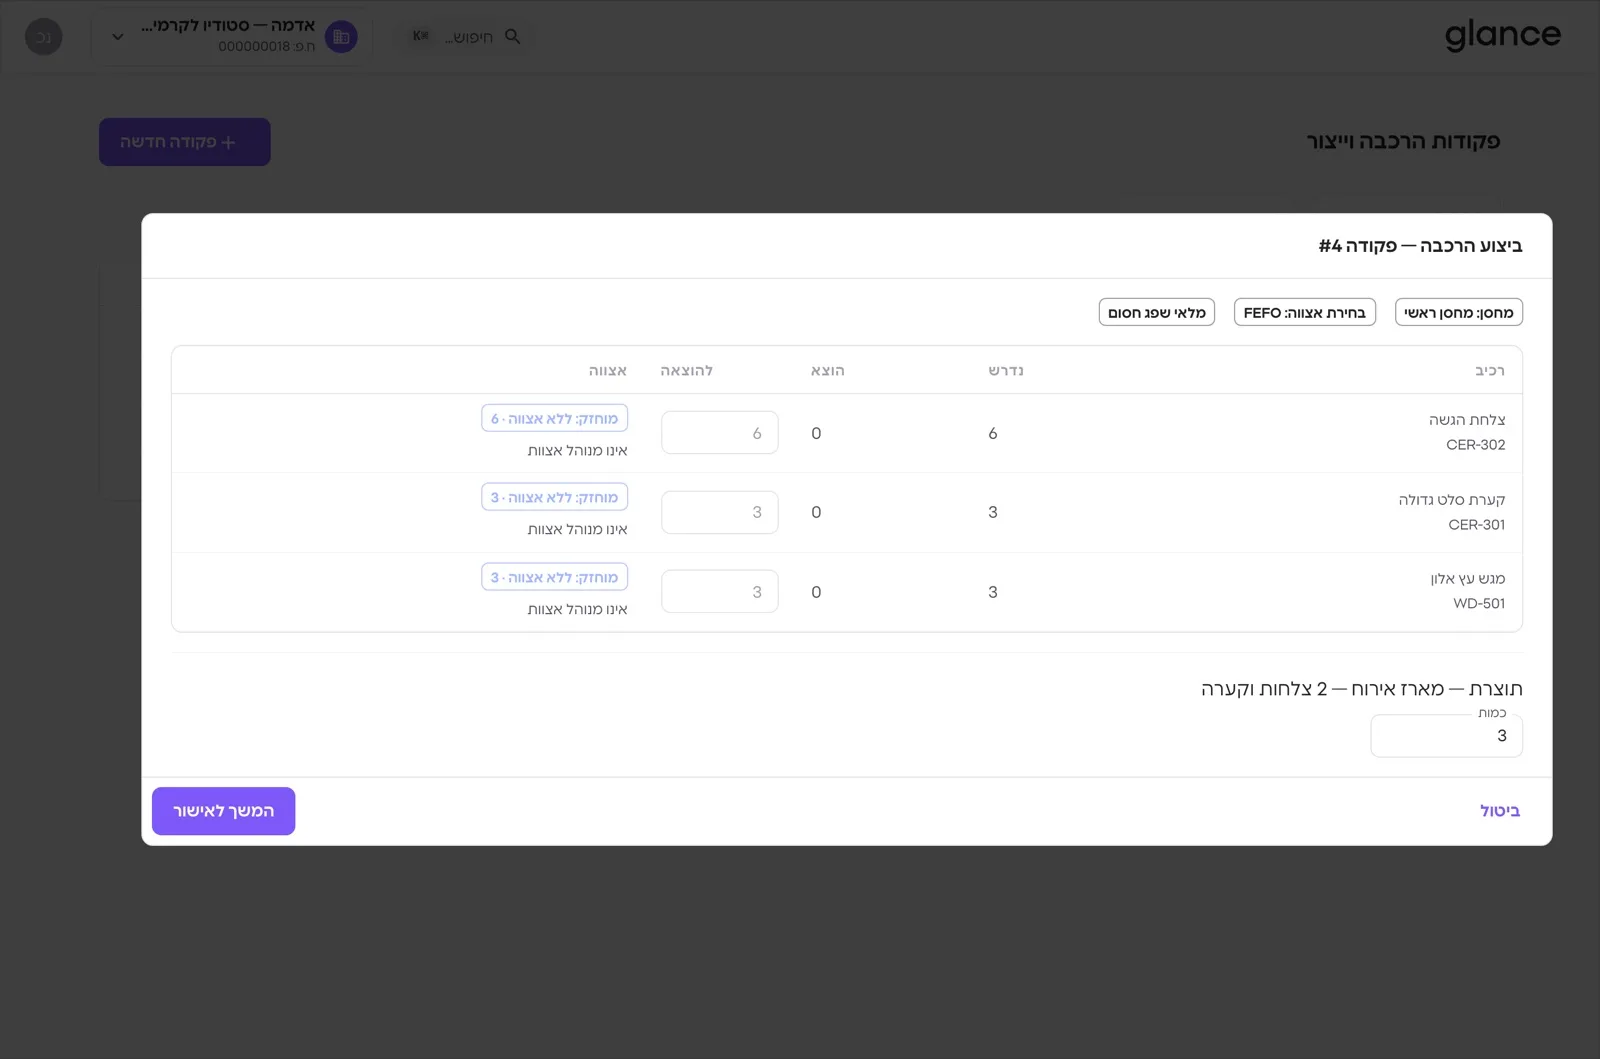Image resolution: width=1600 pixels, height=1059 pixels.
Task: Click the search magnifier icon
Action: click(513, 36)
